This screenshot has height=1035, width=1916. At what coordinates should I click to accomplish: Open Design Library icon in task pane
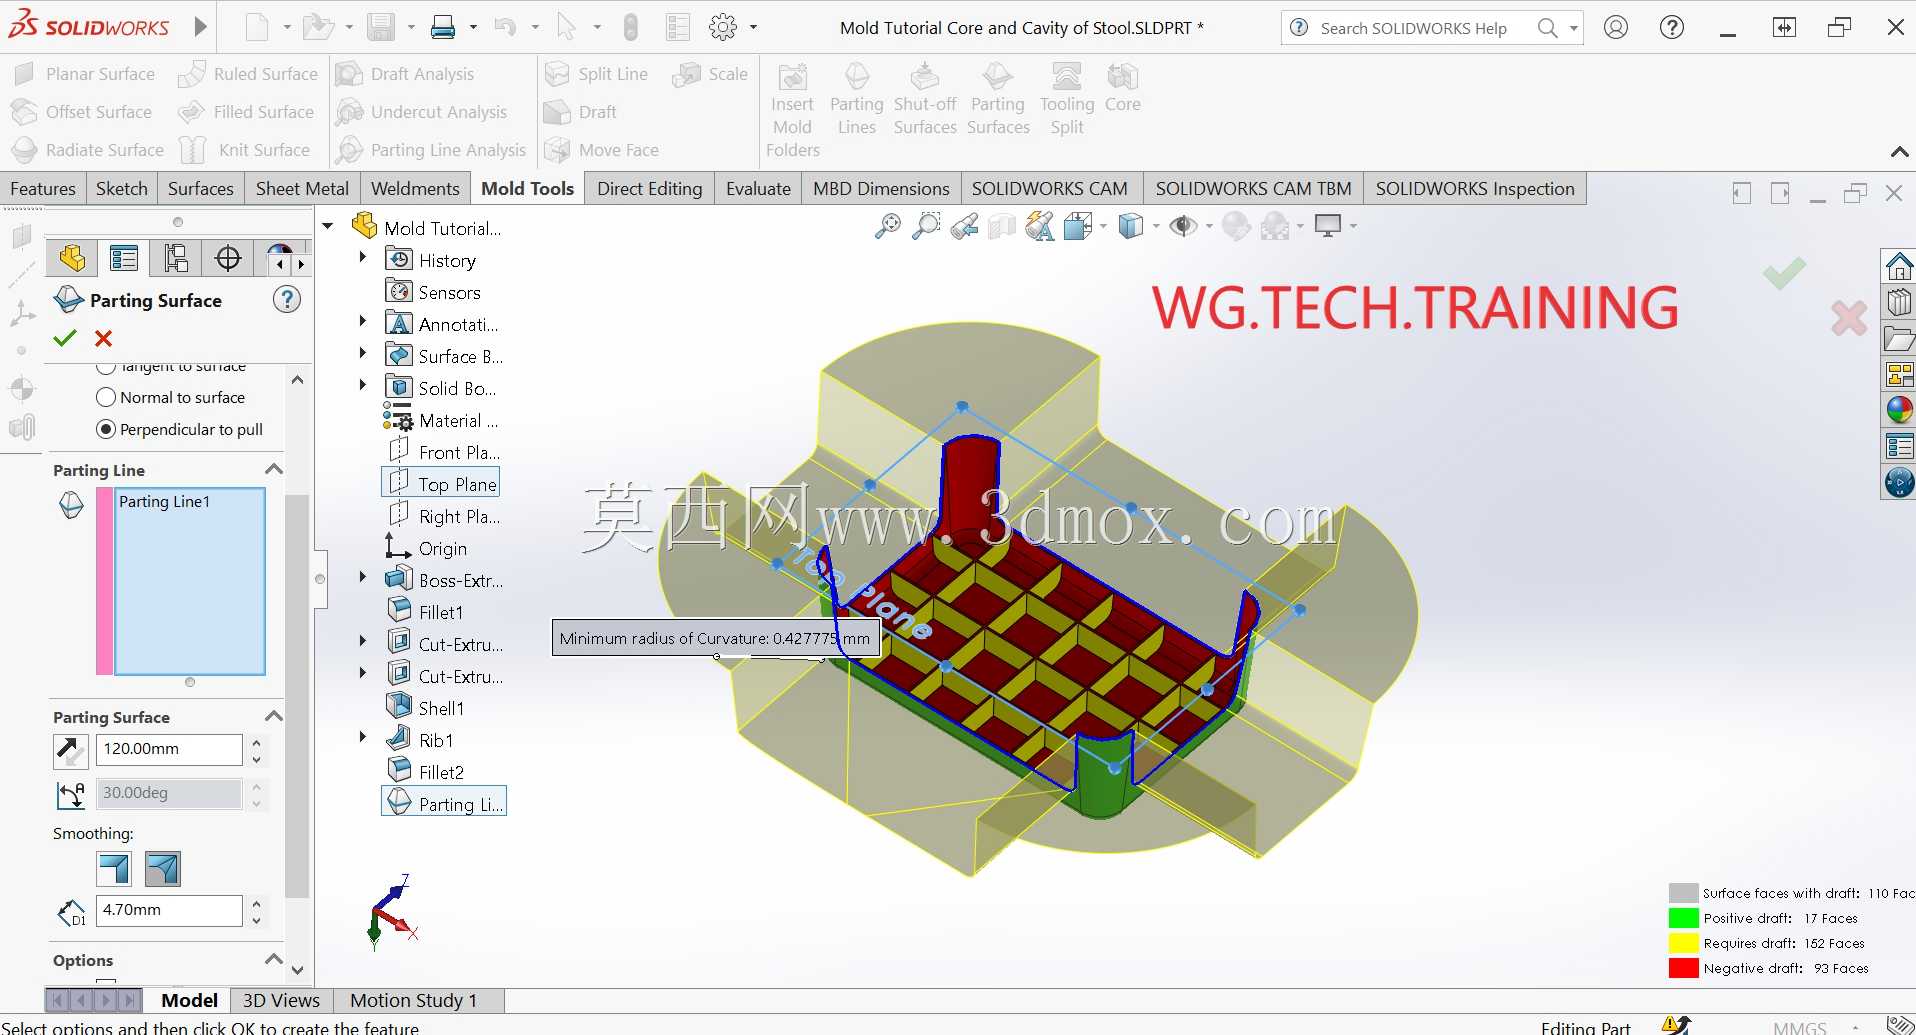[x=1899, y=302]
